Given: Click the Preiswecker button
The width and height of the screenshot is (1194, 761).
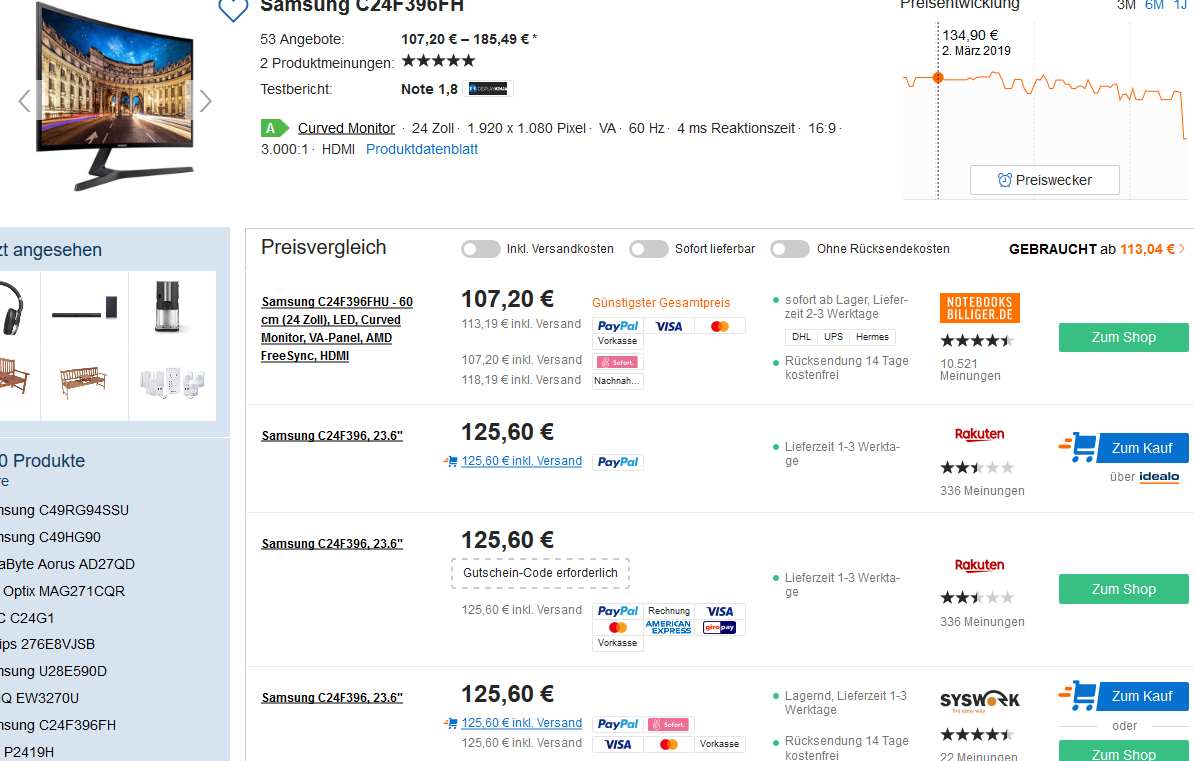Looking at the screenshot, I should pyautogui.click(x=1044, y=180).
